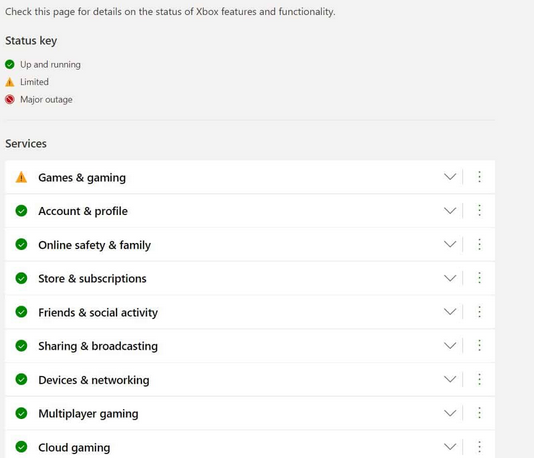The width and height of the screenshot is (534, 458).
Task: Expand the Friends & social activity chevron
Action: point(450,311)
